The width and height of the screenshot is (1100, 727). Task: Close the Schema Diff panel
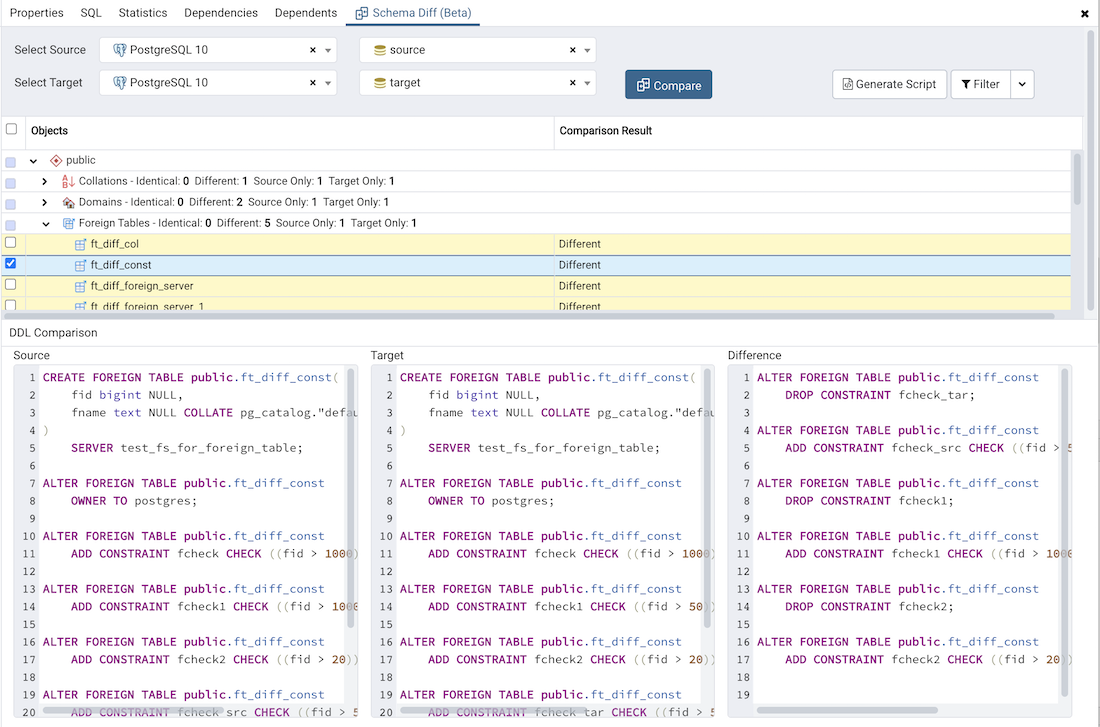1085,13
